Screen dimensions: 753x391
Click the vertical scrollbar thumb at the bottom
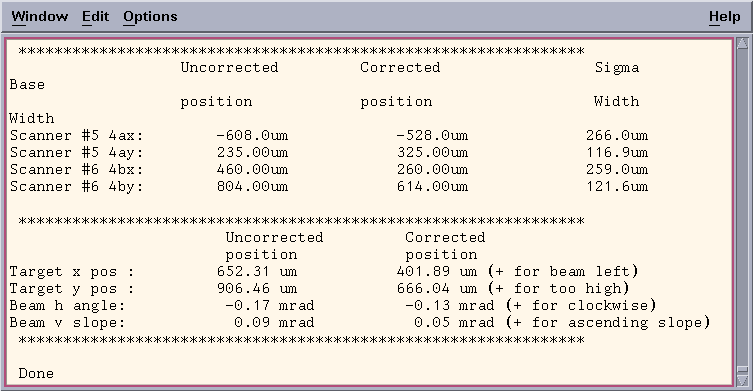(x=742, y=369)
